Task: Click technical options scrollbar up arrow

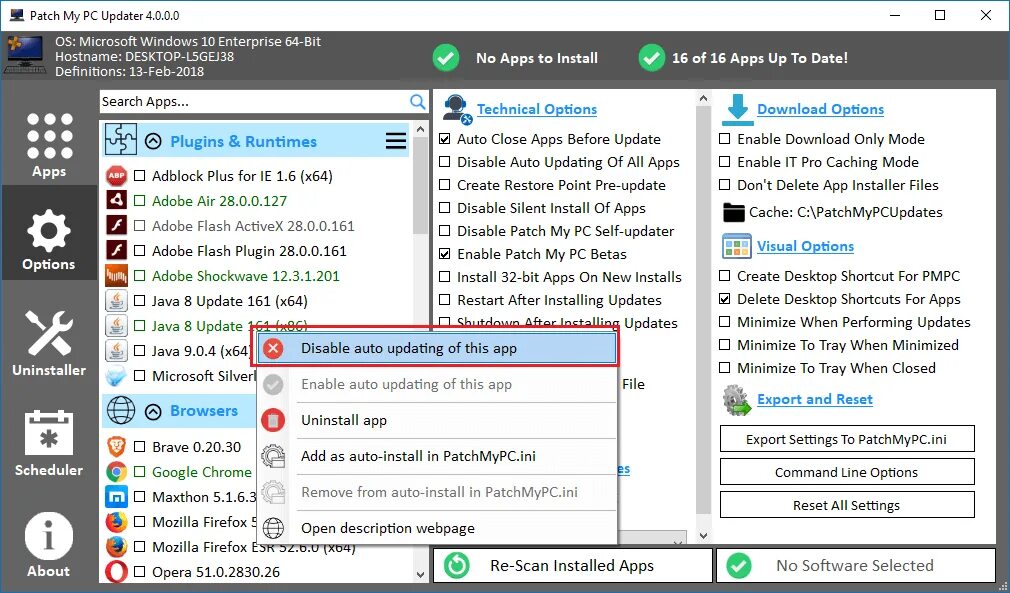Action: click(x=703, y=99)
